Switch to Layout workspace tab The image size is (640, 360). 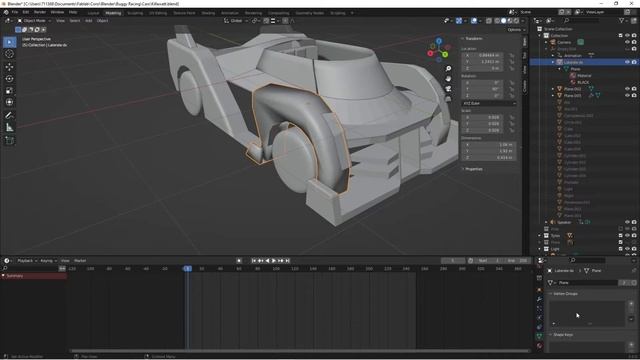pos(93,13)
